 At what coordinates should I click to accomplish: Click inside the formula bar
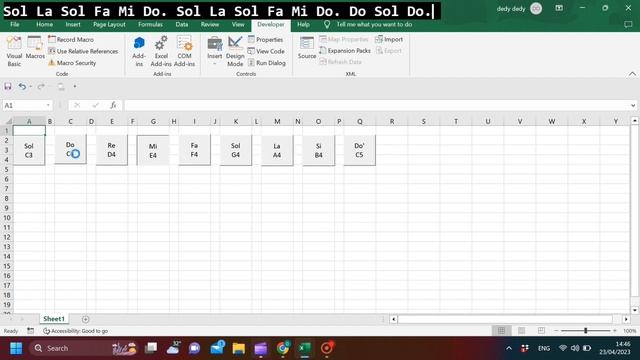pos(377,105)
